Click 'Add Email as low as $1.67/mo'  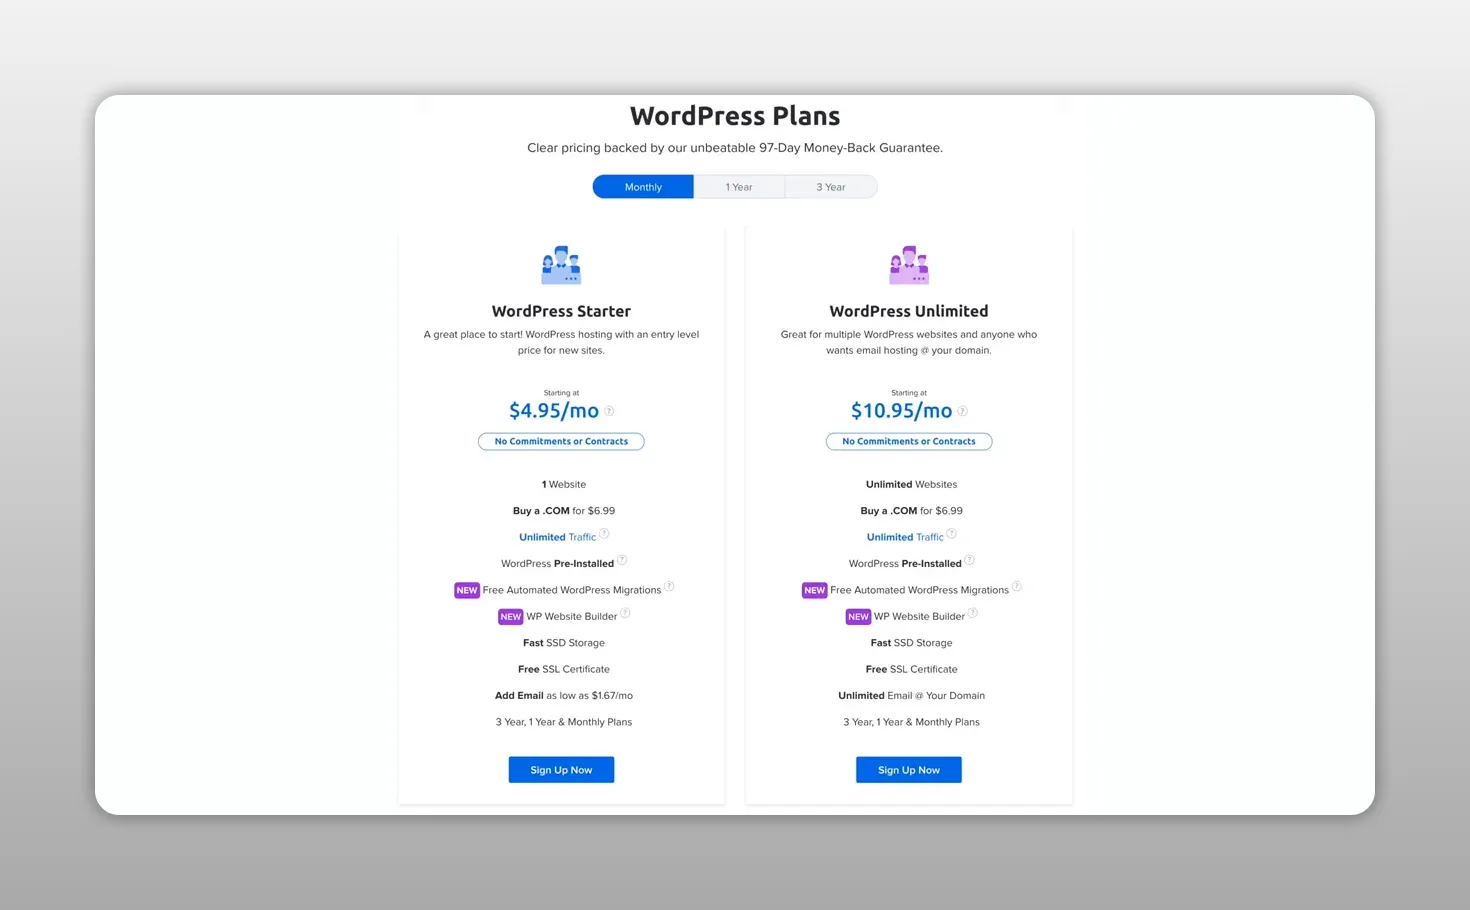(564, 696)
